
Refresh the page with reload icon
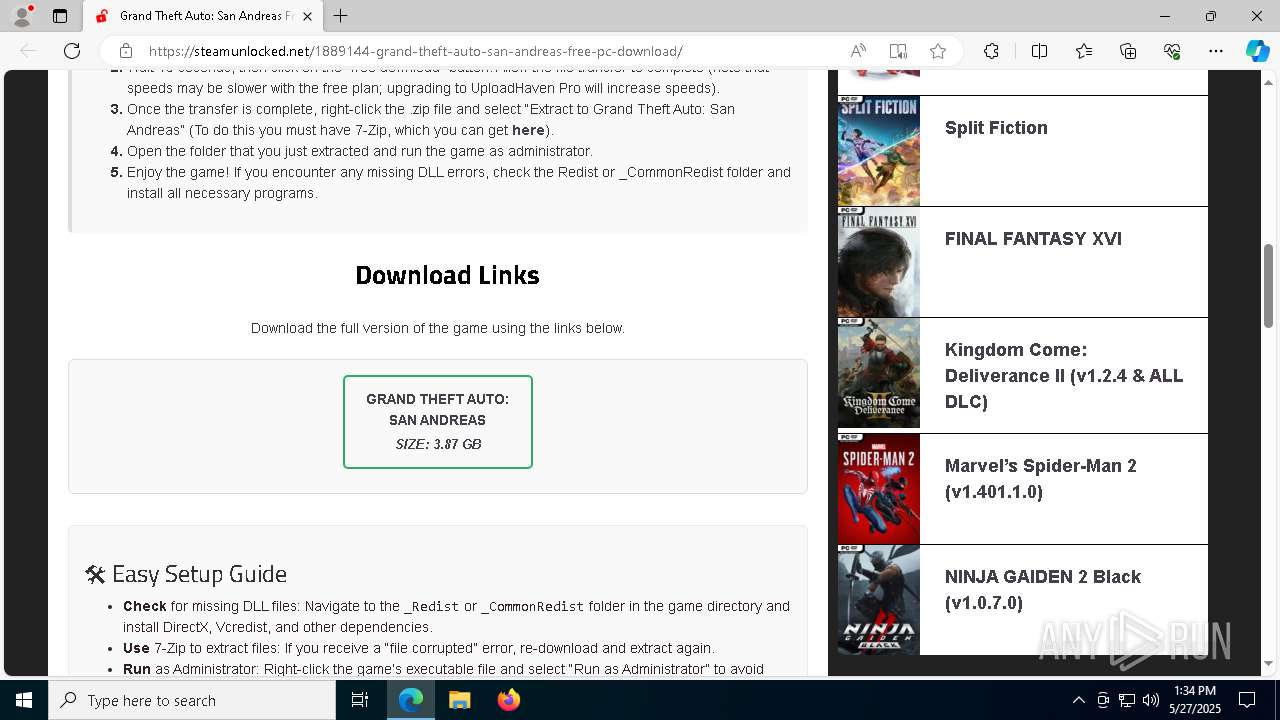coord(72,51)
